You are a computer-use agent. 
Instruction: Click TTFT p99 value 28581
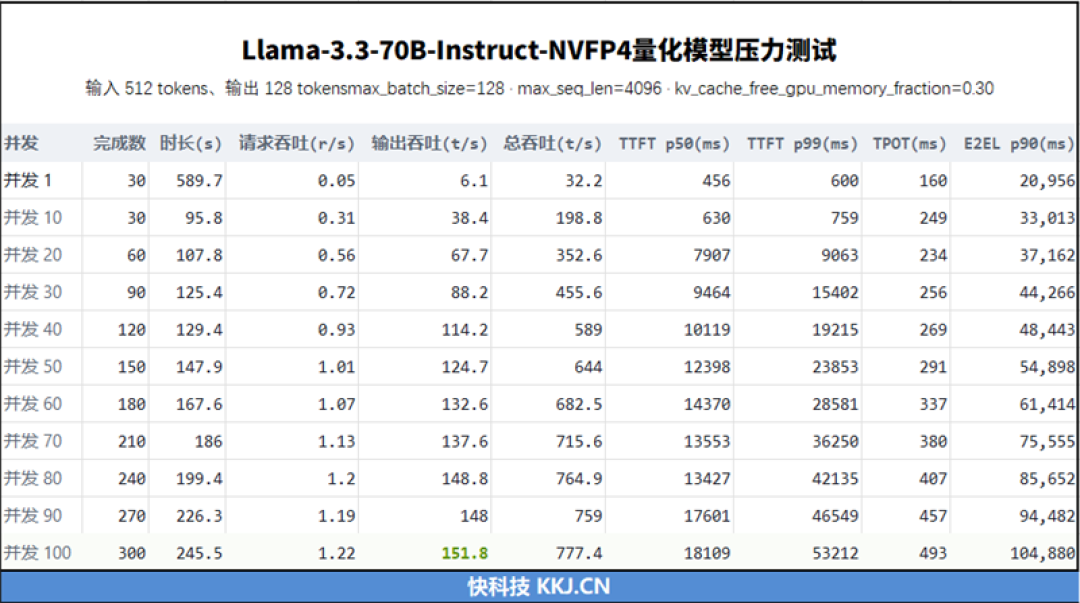pyautogui.click(x=835, y=405)
